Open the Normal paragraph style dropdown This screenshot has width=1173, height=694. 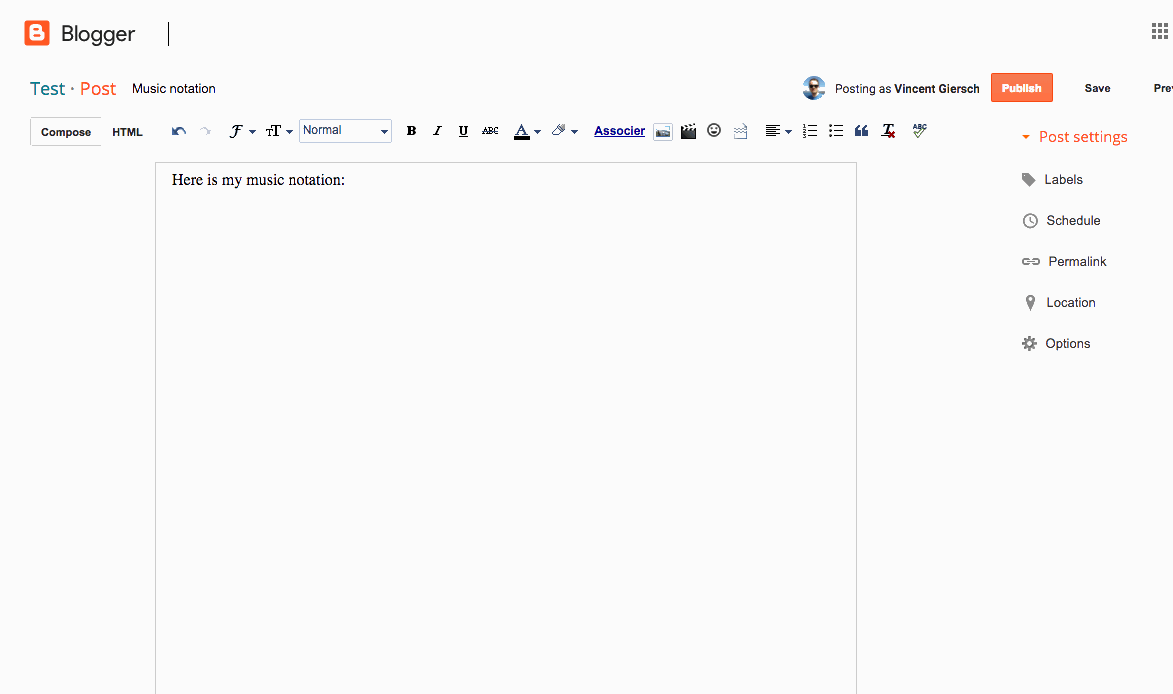tap(345, 130)
